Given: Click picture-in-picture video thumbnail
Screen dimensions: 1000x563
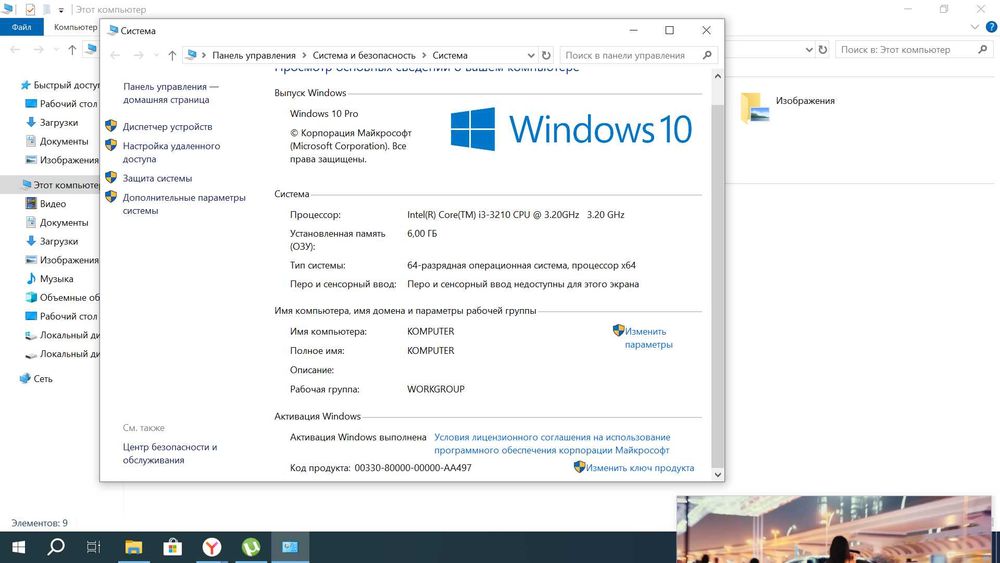Looking at the screenshot, I should 834,529.
